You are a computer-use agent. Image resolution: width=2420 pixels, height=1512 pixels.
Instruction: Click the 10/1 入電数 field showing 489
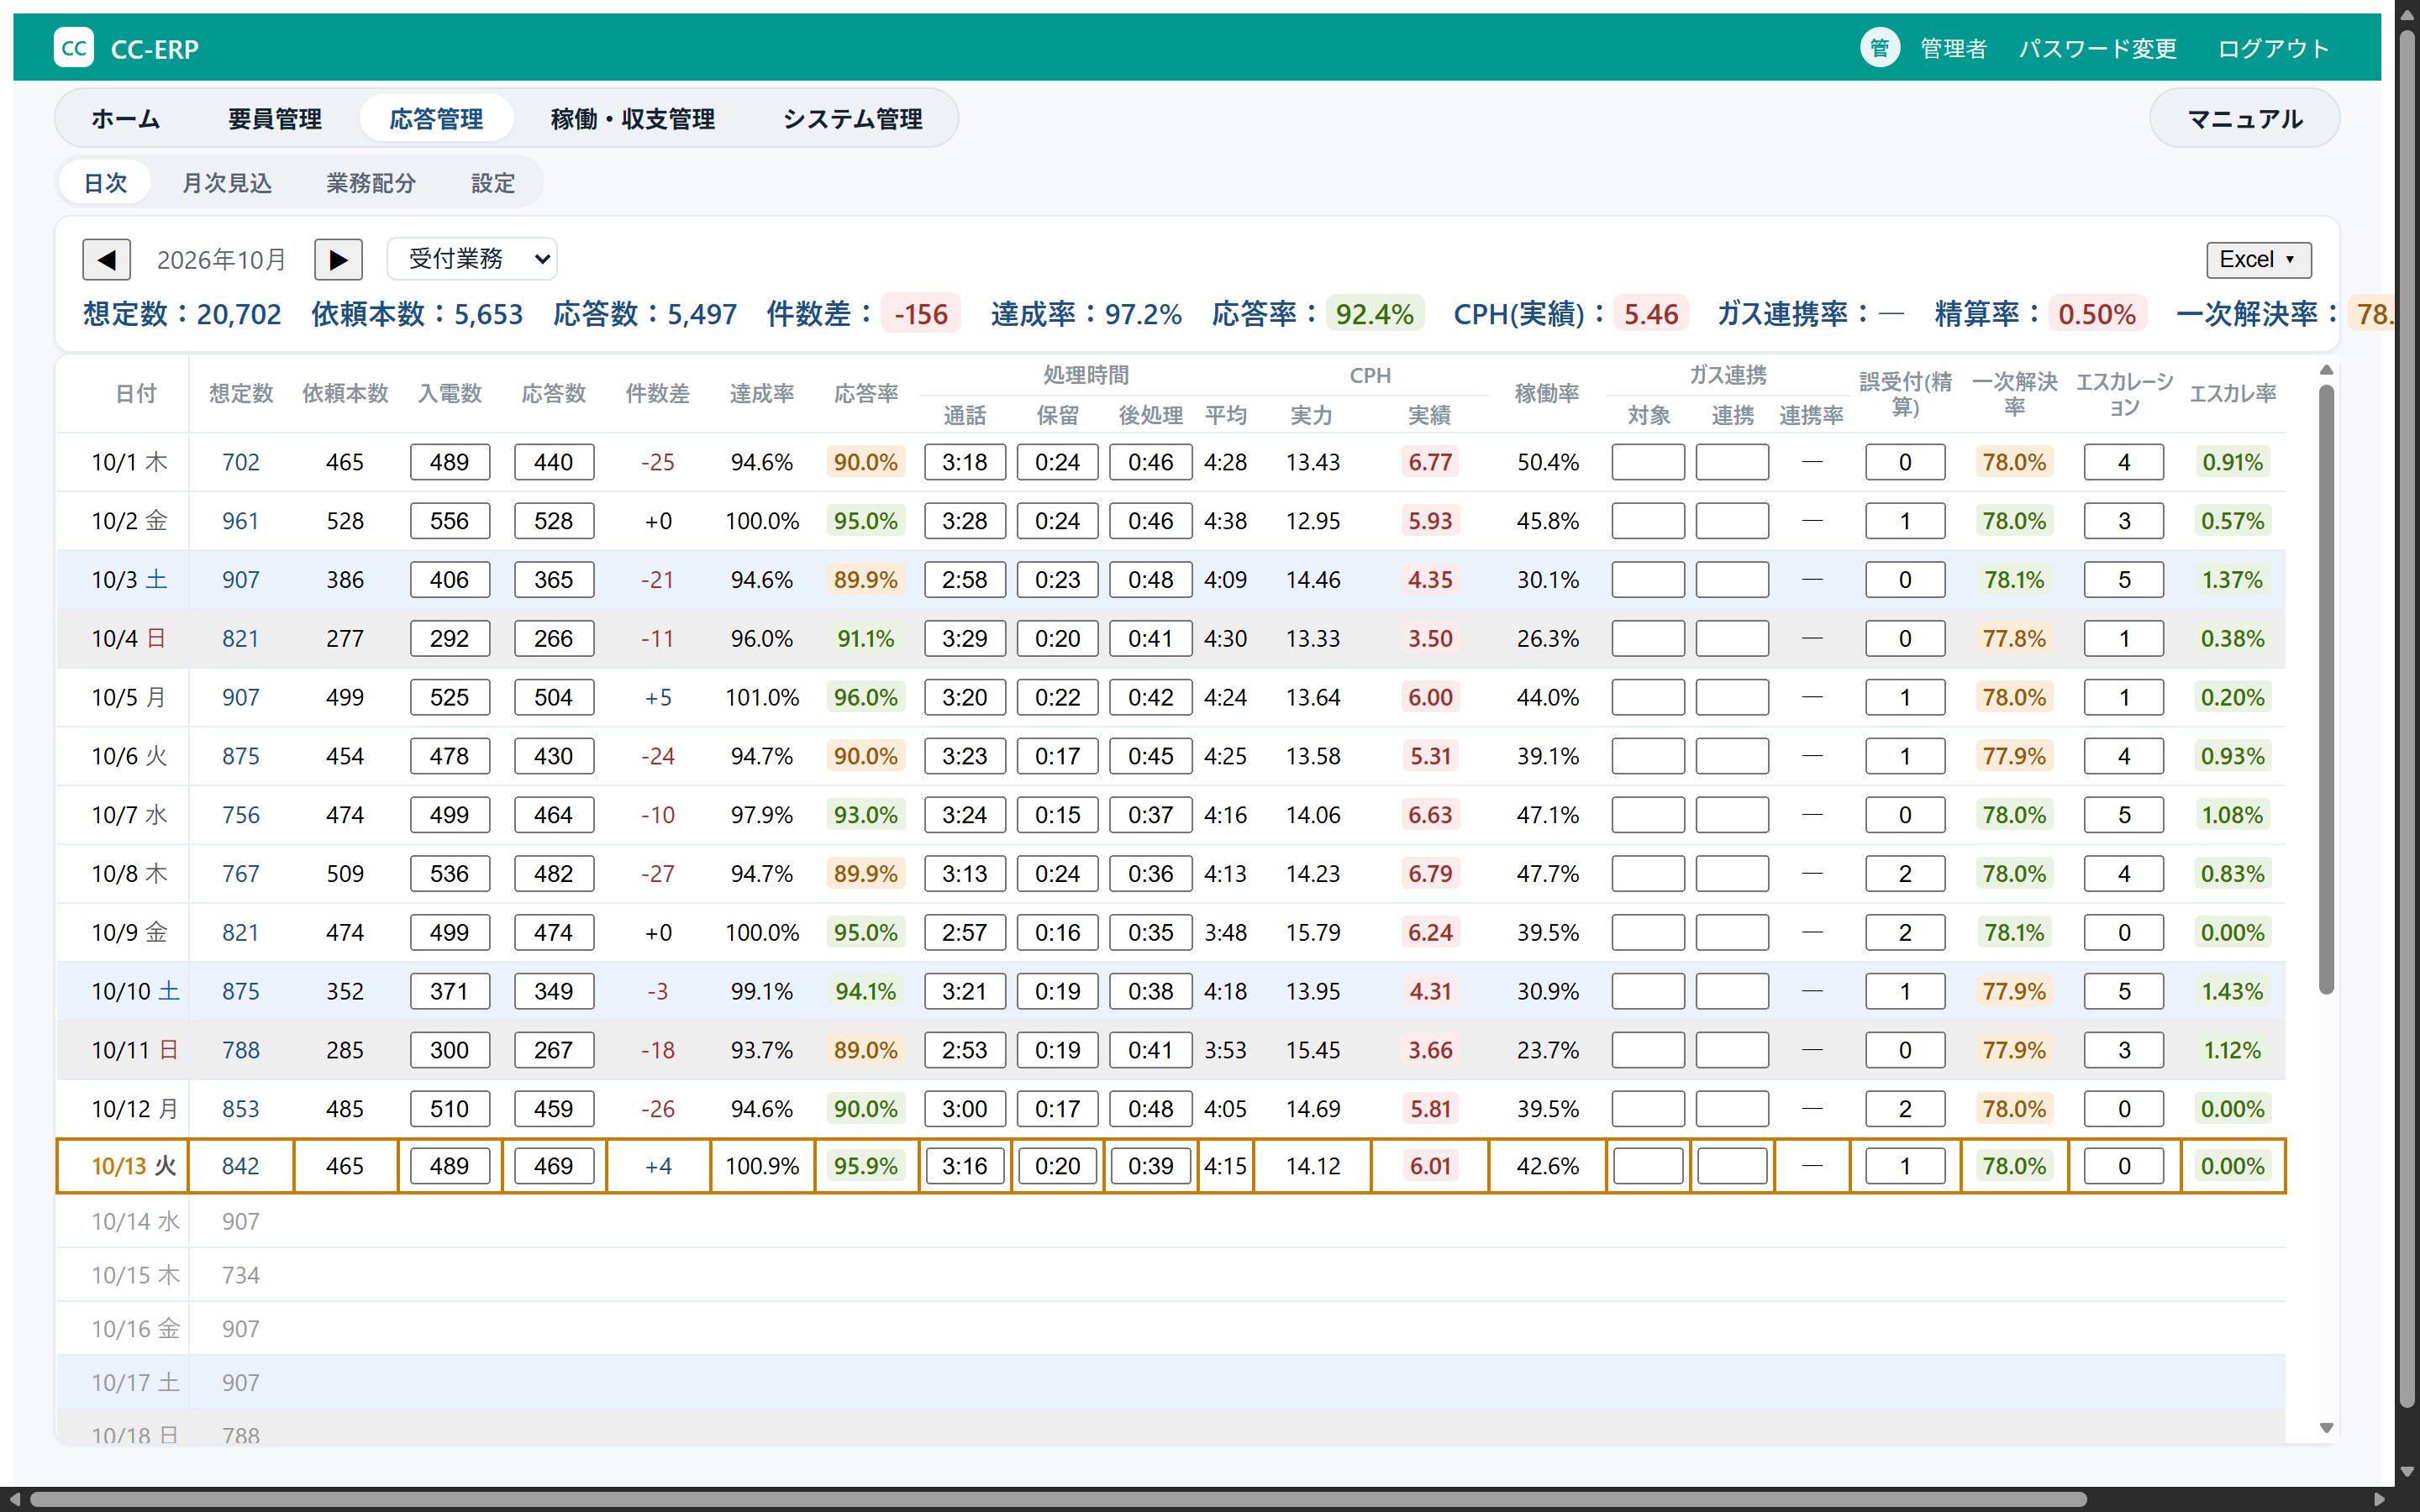tap(450, 462)
